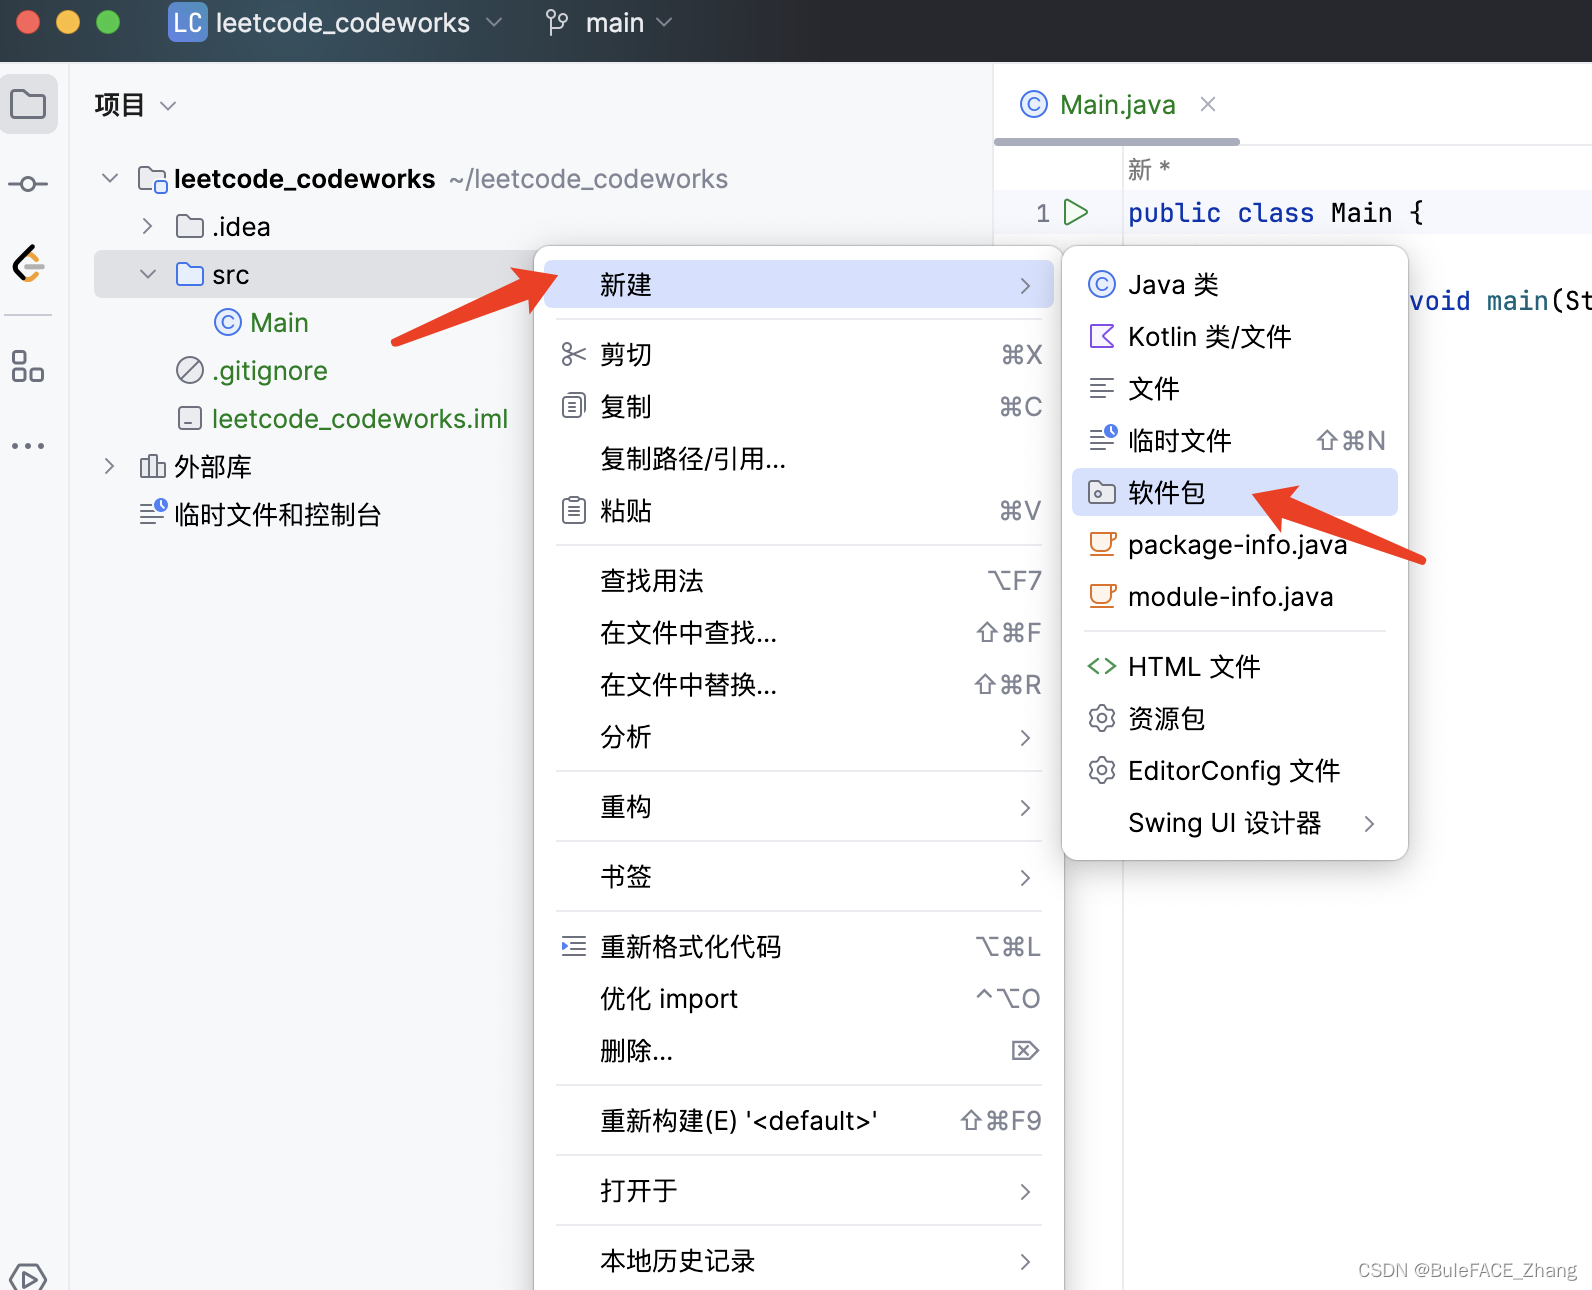The height and width of the screenshot is (1290, 1592).
Task: Select 临时文件和控制台 in project tree
Action: point(277,514)
